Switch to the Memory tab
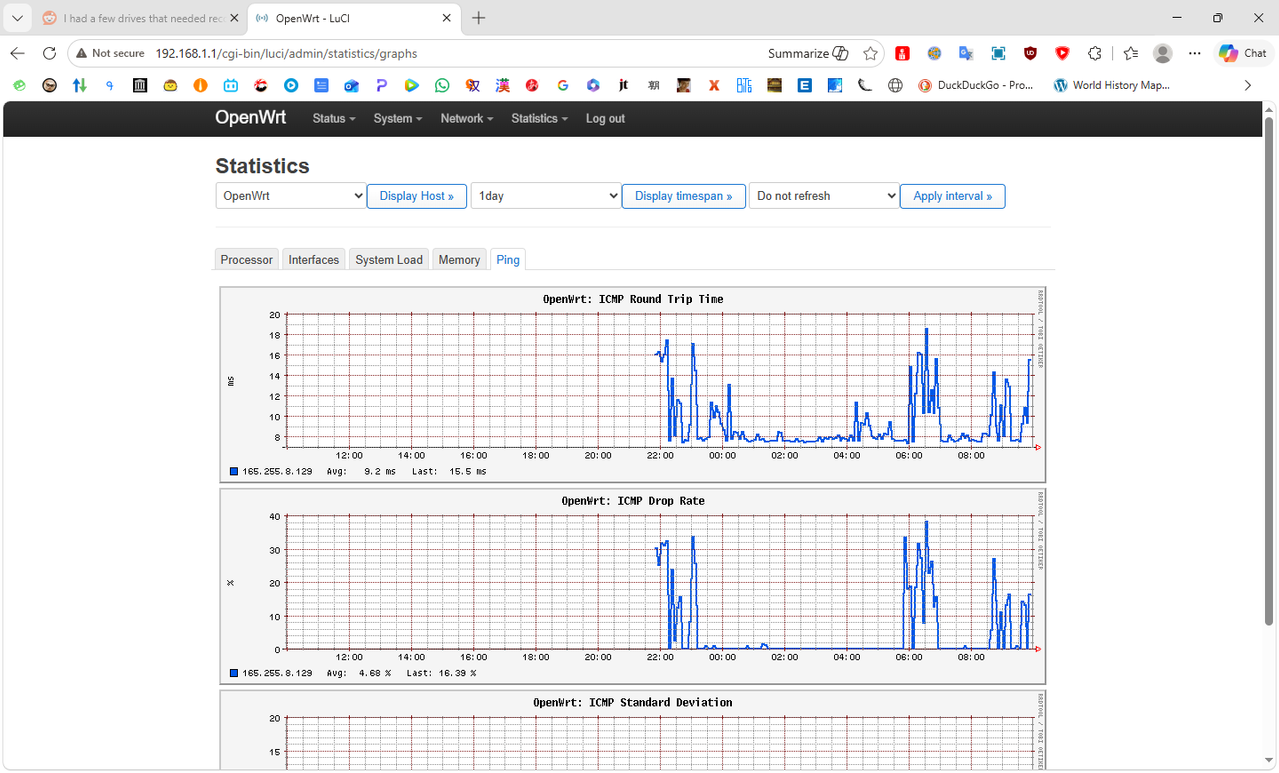This screenshot has height=773, width=1279. [459, 259]
